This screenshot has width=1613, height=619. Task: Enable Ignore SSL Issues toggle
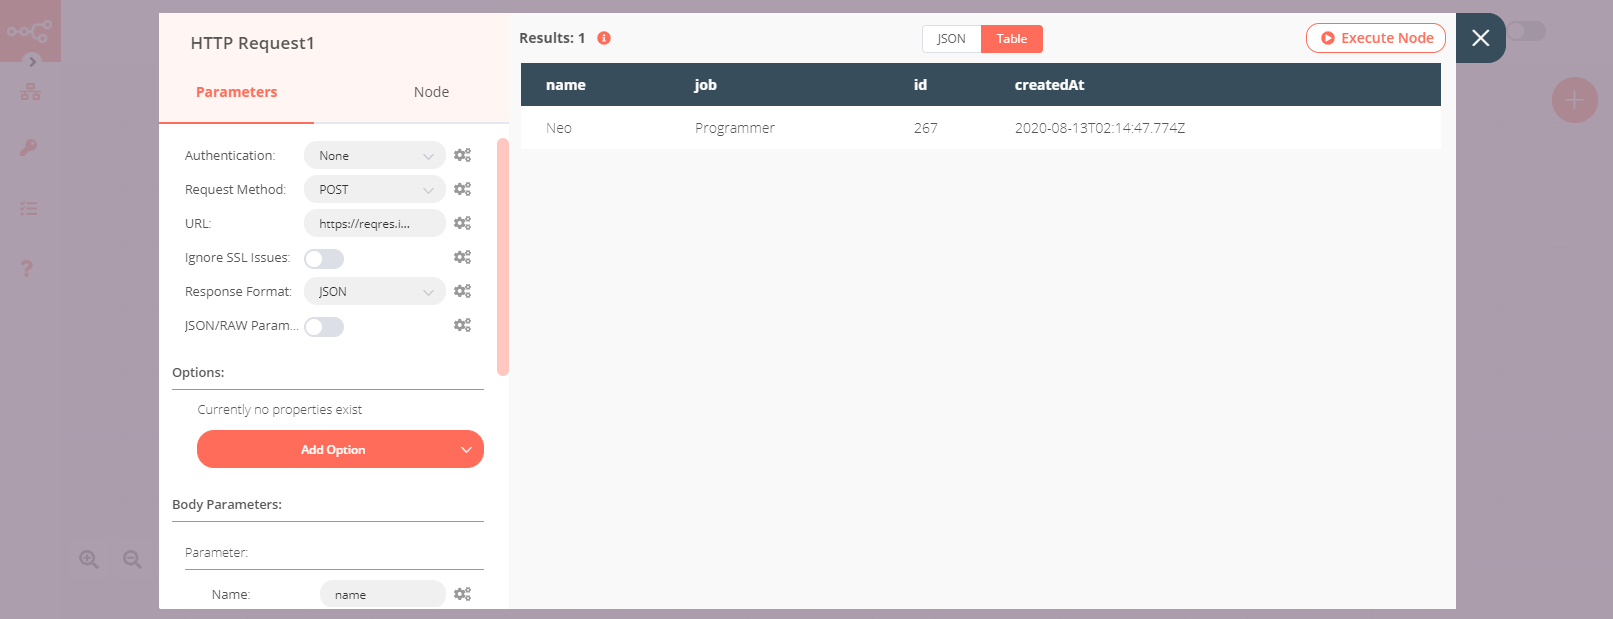324,259
